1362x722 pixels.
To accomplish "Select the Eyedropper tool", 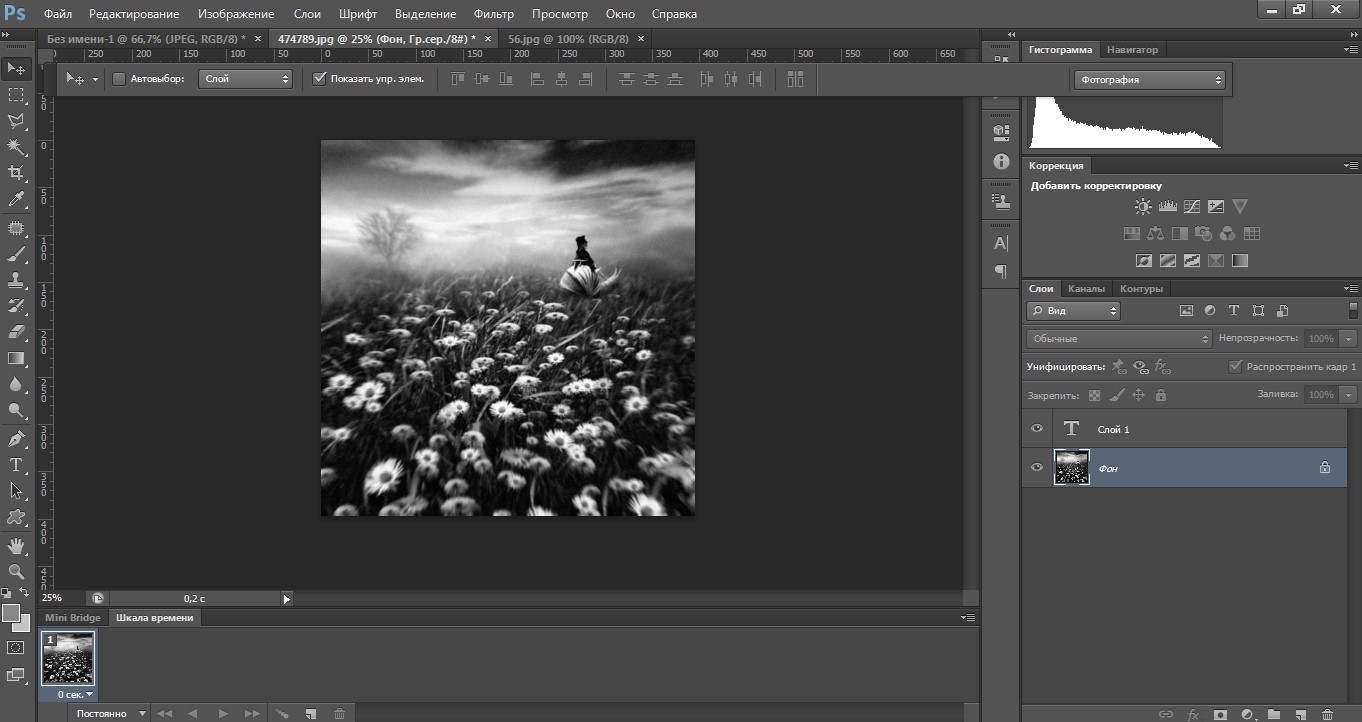I will tap(16, 199).
